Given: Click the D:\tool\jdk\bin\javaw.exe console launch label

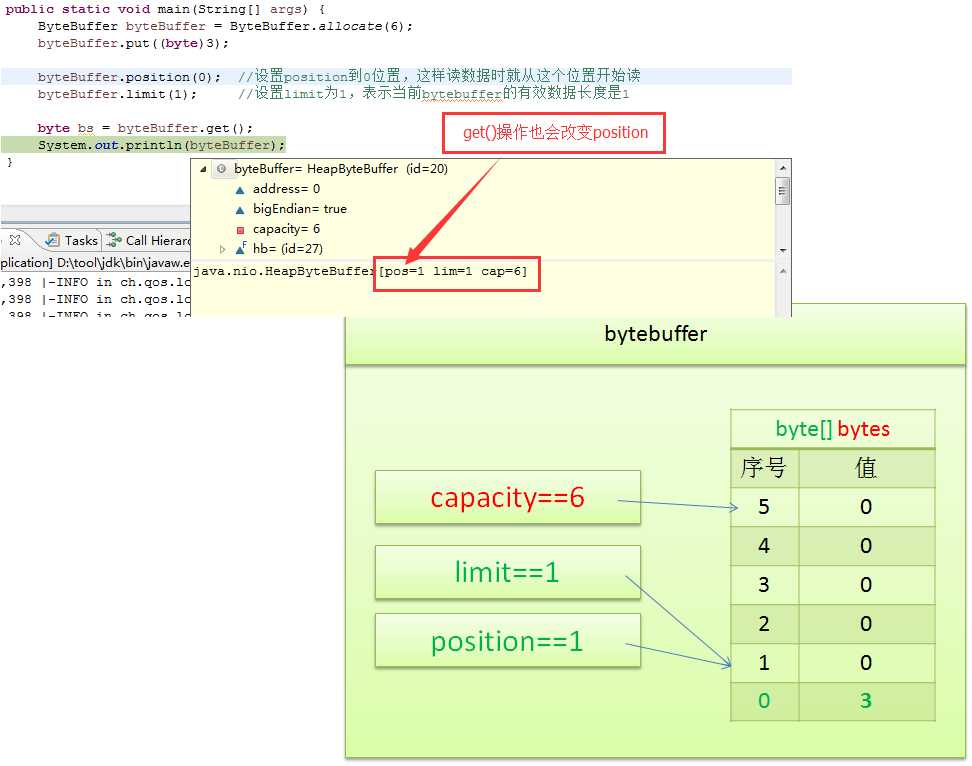Looking at the screenshot, I should (123, 263).
